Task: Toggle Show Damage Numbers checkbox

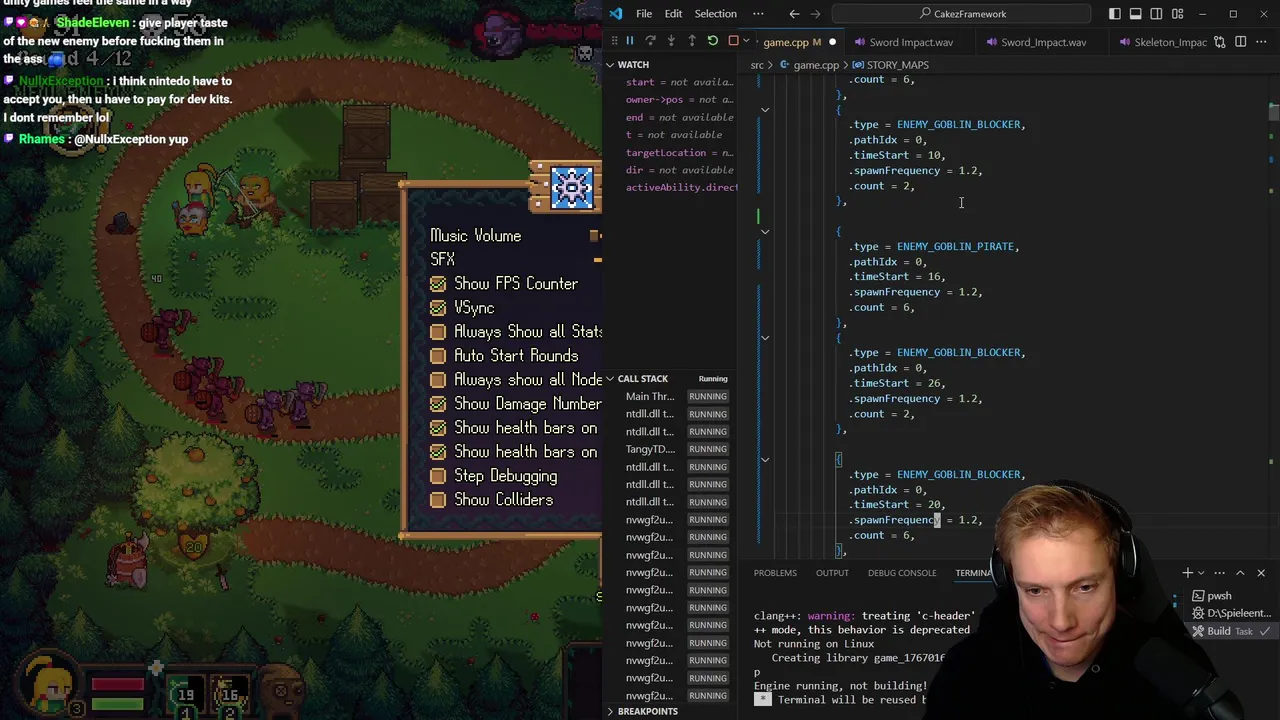Action: tap(438, 404)
